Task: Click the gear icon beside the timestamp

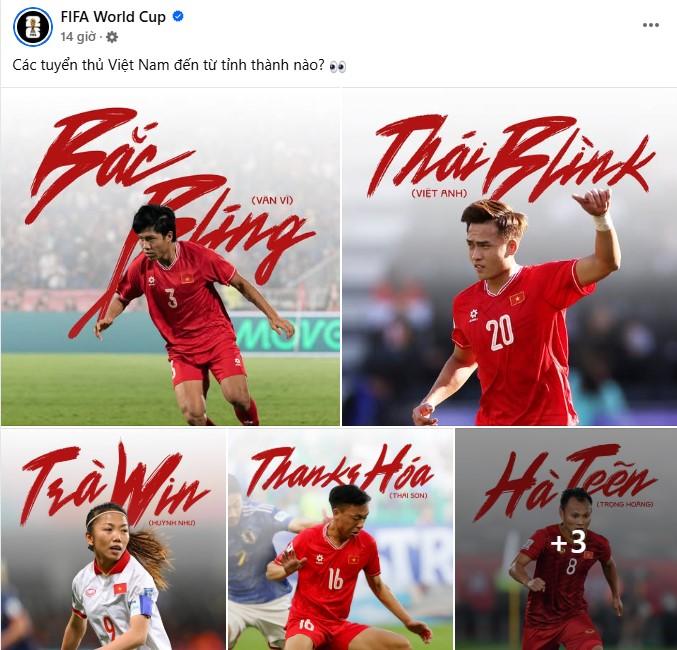Action: pos(112,37)
